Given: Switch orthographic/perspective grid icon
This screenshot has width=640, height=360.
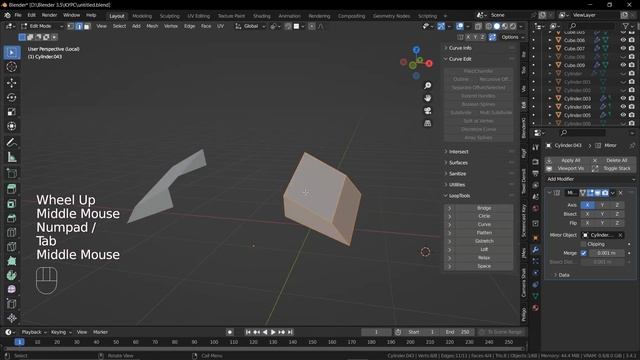Looking at the screenshot, I should click(x=427, y=123).
